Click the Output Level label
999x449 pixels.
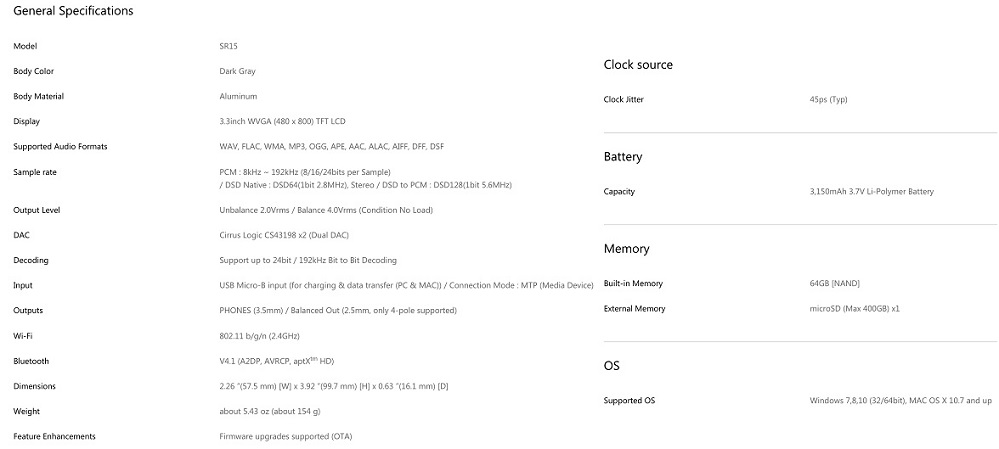37,210
